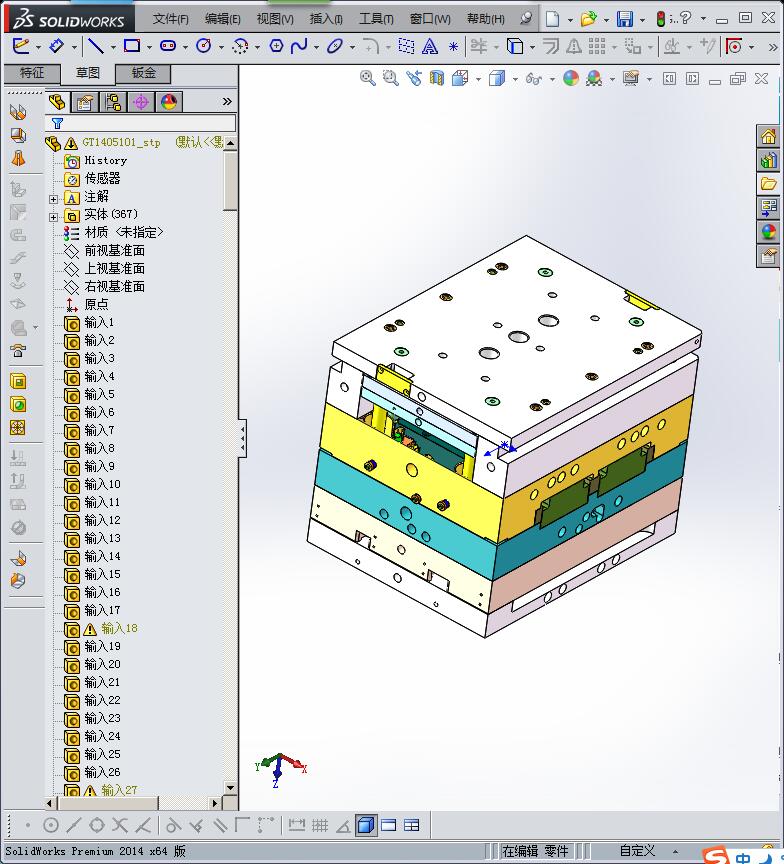Open the Spline tool dropdown arrow
784x864 pixels.
point(316,47)
